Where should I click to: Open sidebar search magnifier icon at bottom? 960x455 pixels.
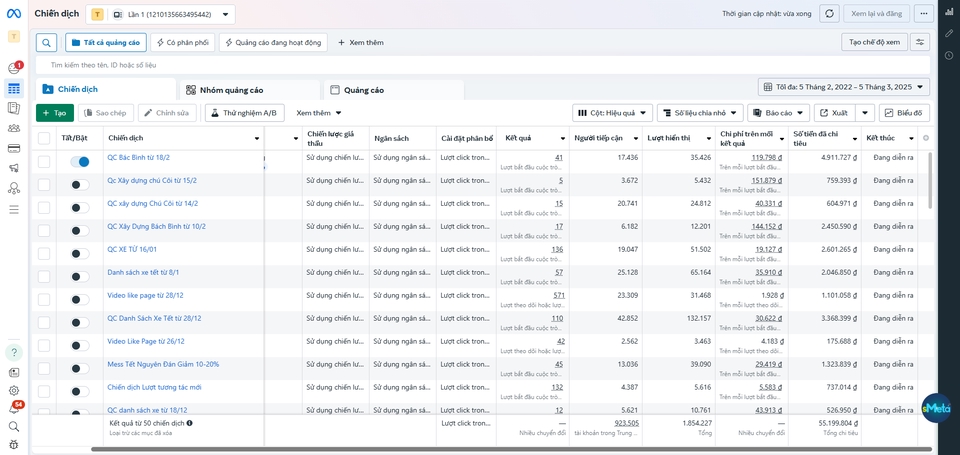coord(13,426)
